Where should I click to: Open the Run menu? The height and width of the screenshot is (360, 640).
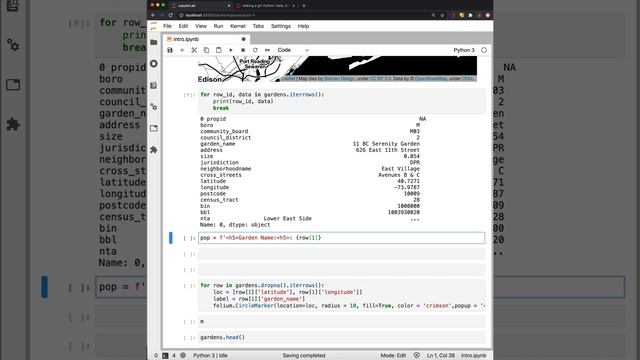(218, 26)
